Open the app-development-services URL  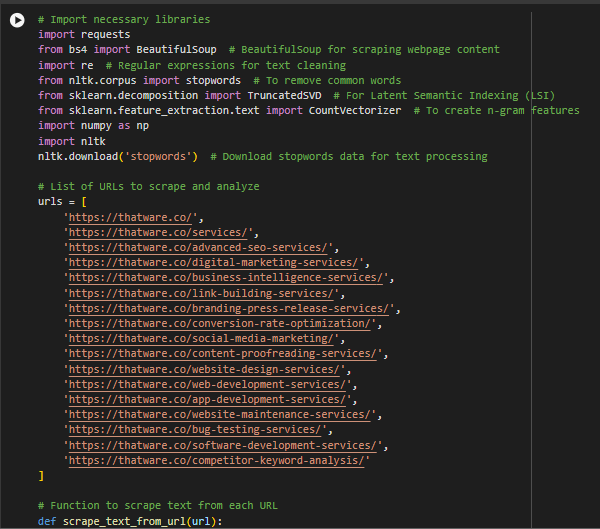tap(207, 399)
